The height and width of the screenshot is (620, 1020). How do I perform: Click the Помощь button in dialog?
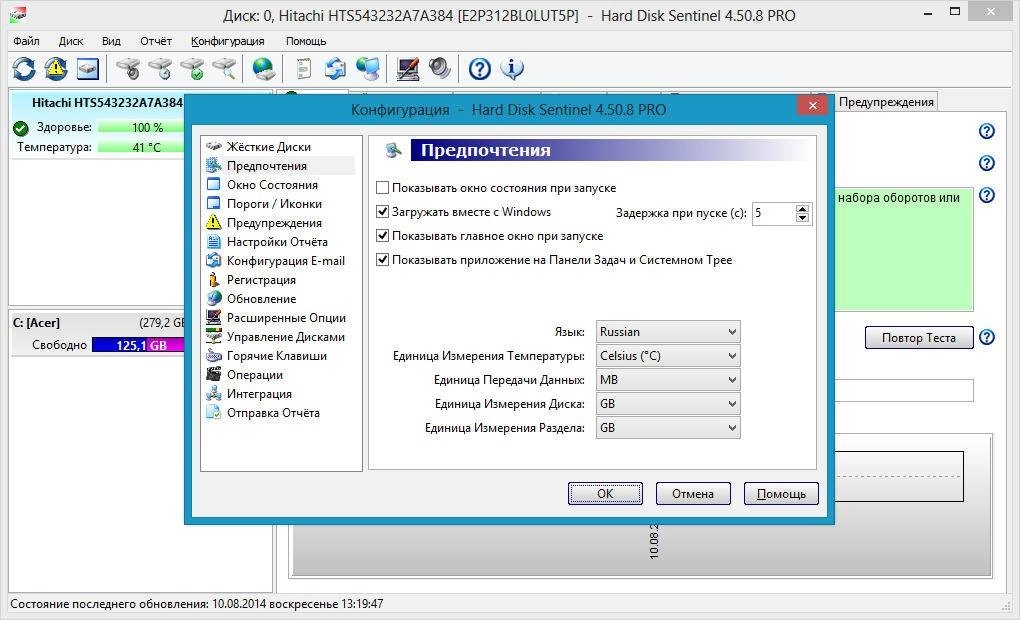click(x=781, y=494)
